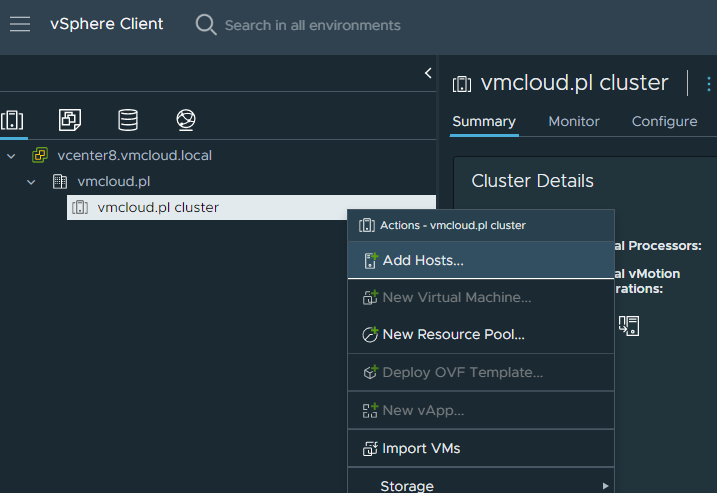Open the Configure tab

point(664,121)
